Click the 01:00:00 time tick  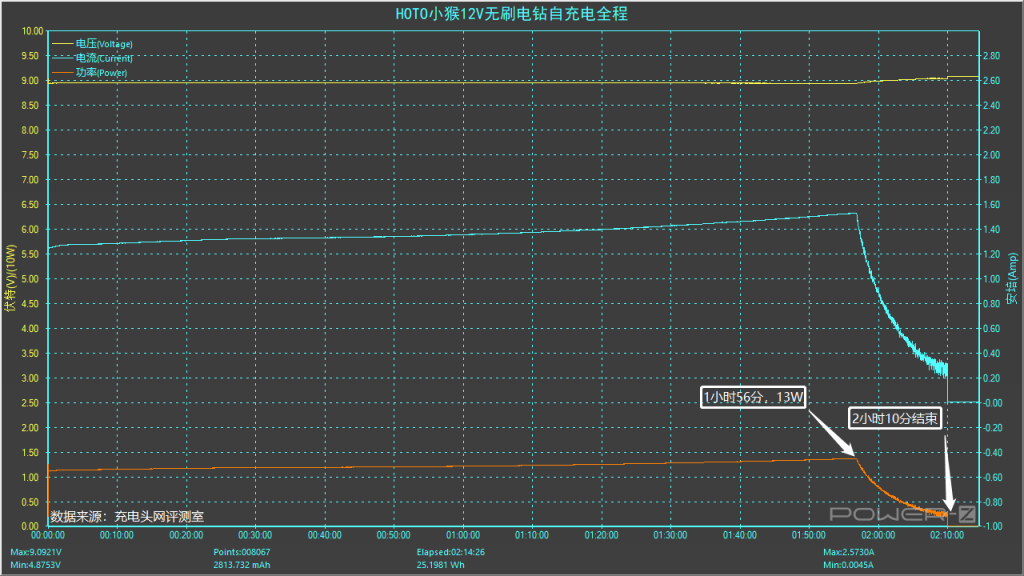(x=463, y=536)
